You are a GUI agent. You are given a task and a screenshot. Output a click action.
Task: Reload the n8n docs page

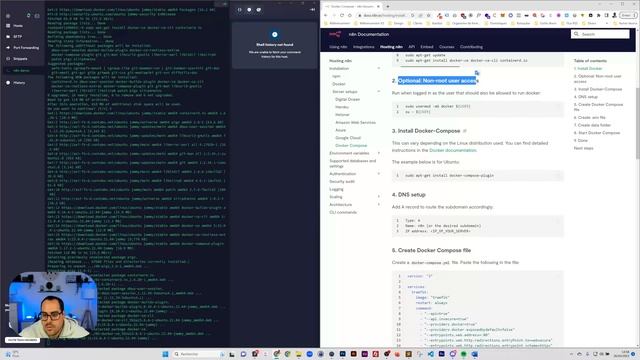coord(342,16)
